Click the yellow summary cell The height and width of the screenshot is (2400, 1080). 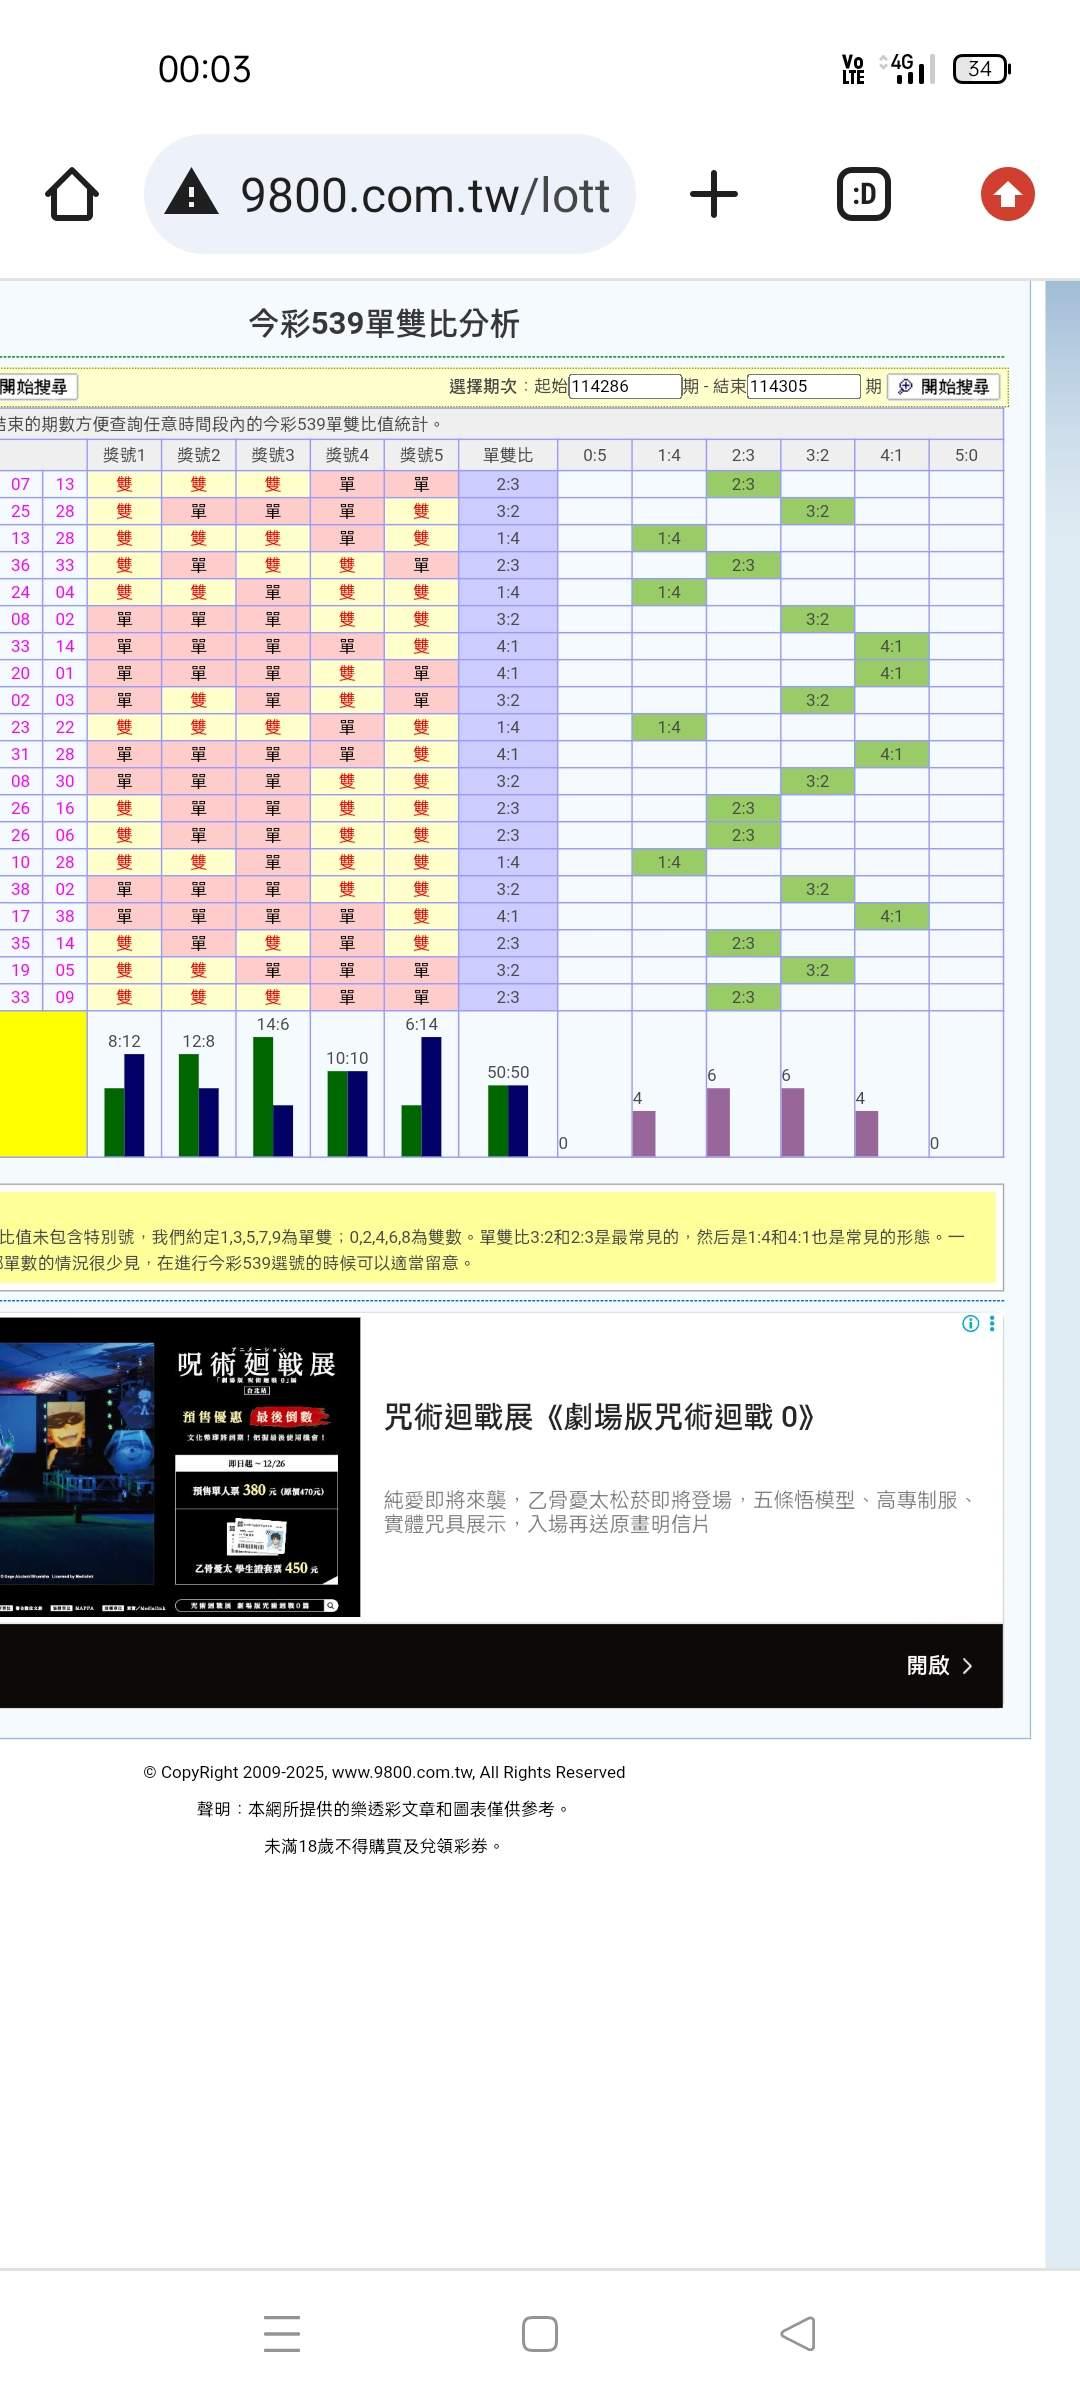(43, 1085)
